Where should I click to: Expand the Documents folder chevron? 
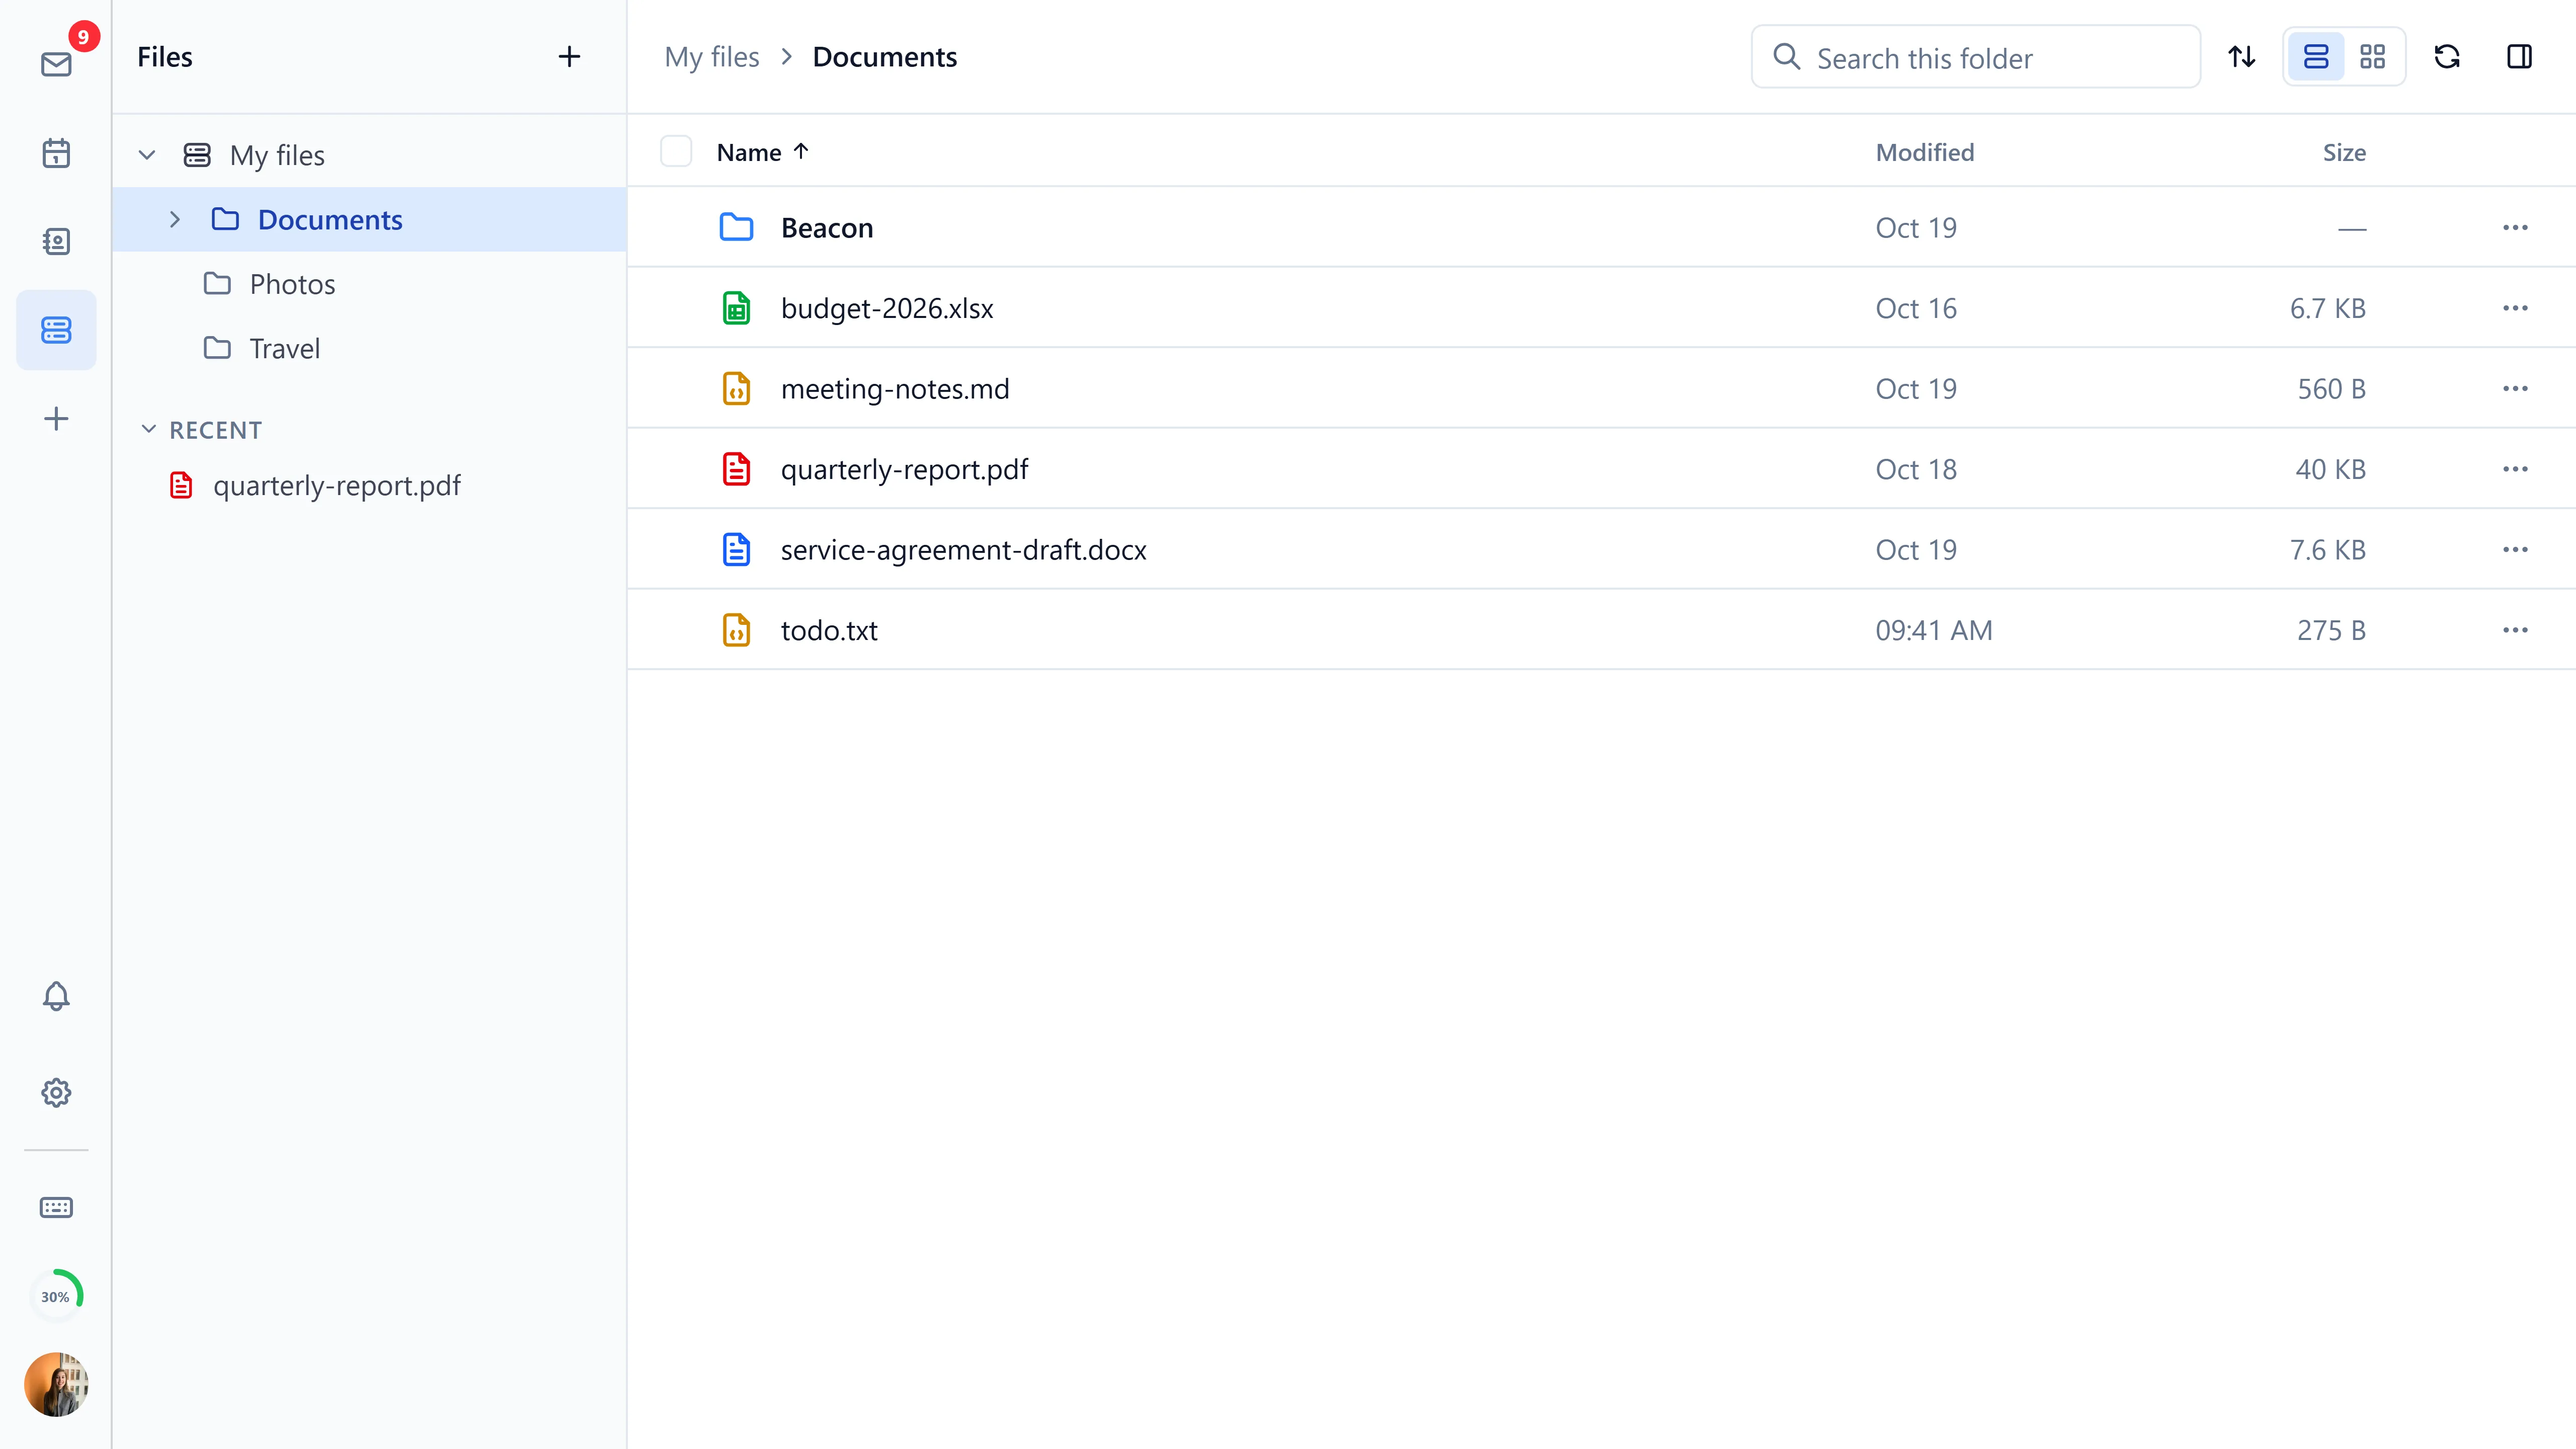tap(175, 219)
